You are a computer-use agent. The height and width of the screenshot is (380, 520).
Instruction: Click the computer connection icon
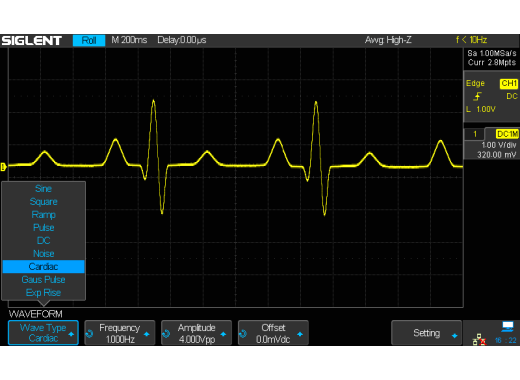pyautogui.click(x=508, y=327)
